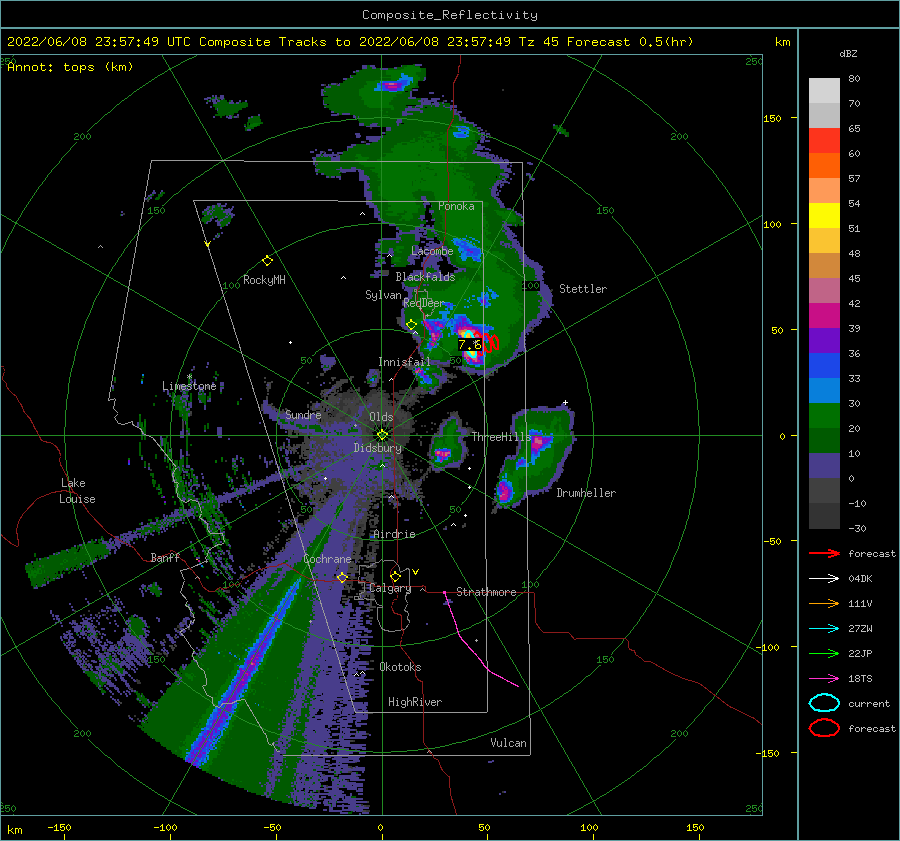Screen dimensions: 900x841
Task: Click the Calgary city label
Action: pyautogui.click(x=390, y=588)
